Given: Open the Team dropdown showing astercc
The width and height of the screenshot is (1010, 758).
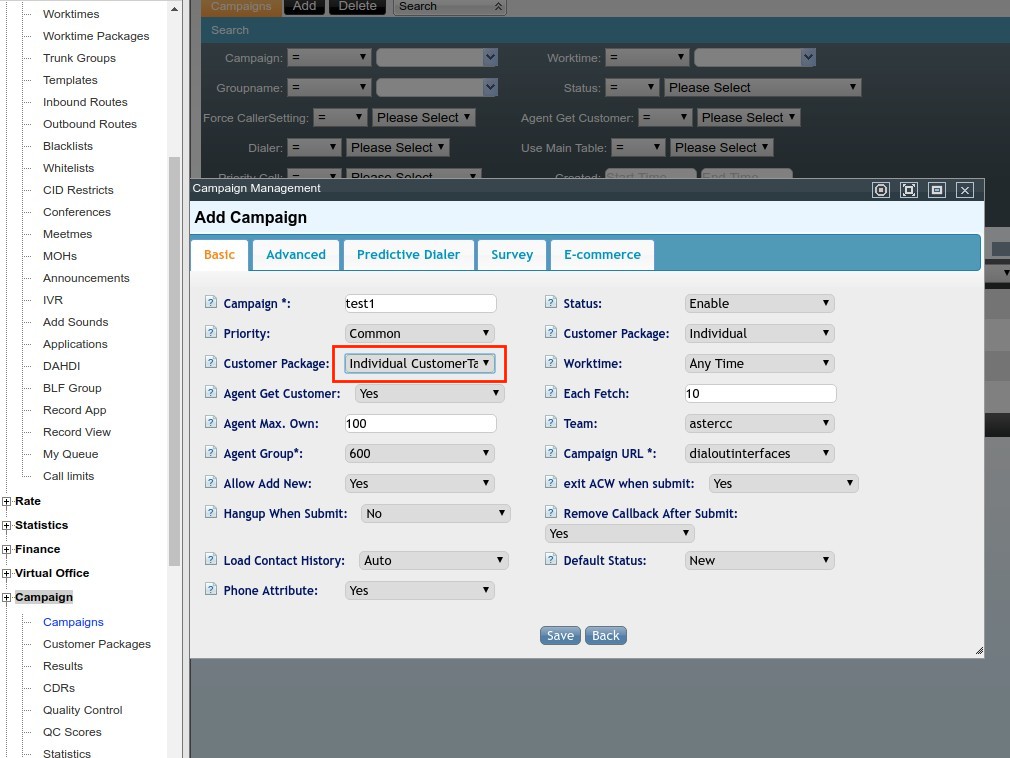Looking at the screenshot, I should pyautogui.click(x=759, y=423).
